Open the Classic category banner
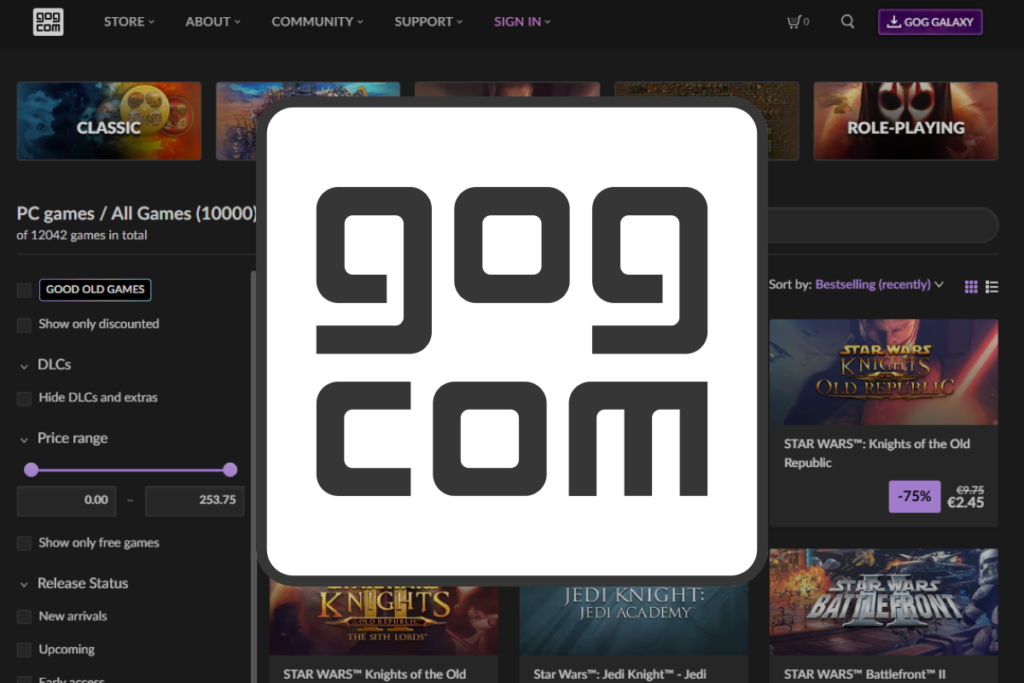 click(109, 121)
